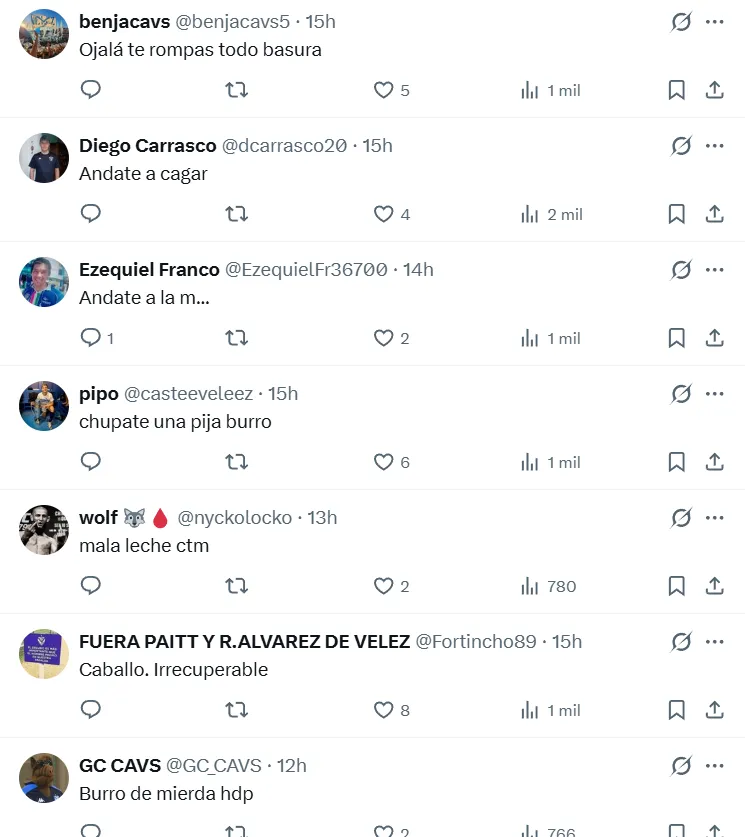745x837 pixels.
Task: Click Grok icon on GC CAVS tweet
Action: pyautogui.click(x=681, y=766)
